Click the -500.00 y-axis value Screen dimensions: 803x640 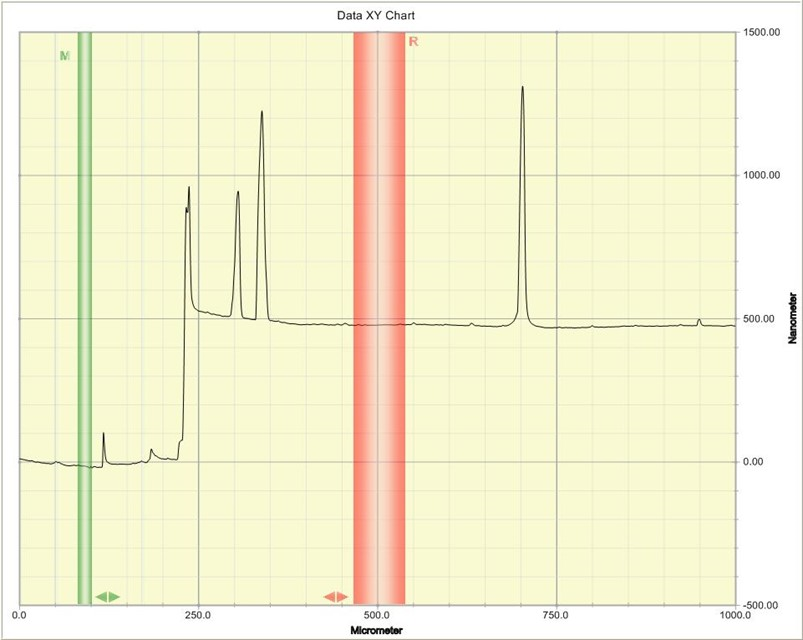point(762,605)
